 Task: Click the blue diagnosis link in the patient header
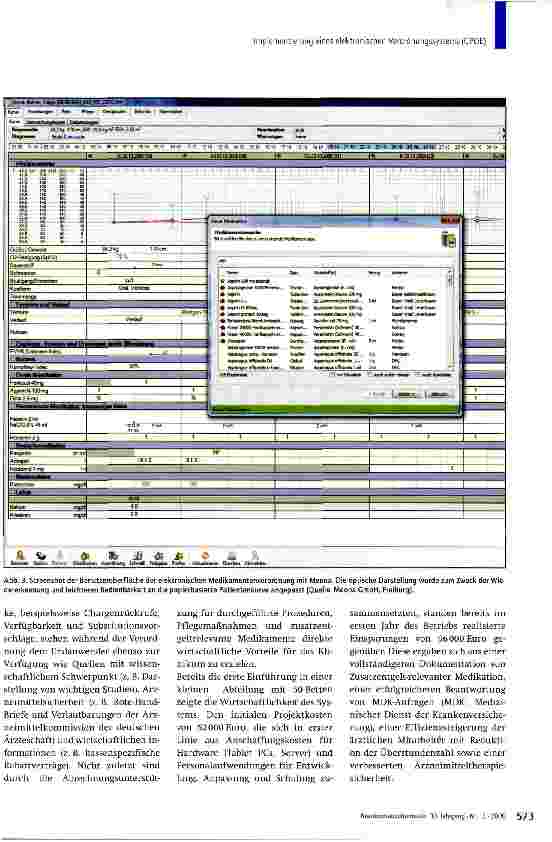tap(67, 136)
